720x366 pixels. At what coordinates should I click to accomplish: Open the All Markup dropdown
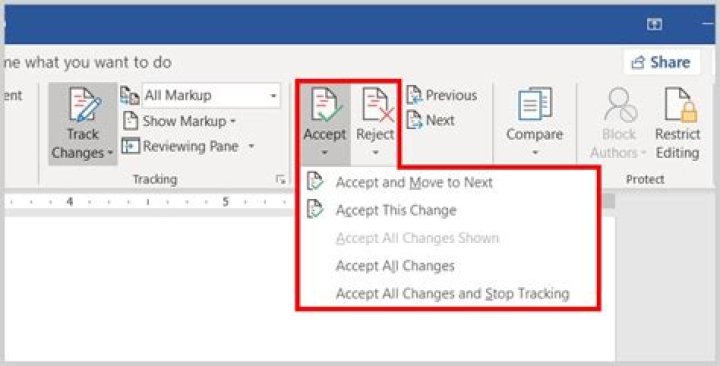[x=211, y=96]
